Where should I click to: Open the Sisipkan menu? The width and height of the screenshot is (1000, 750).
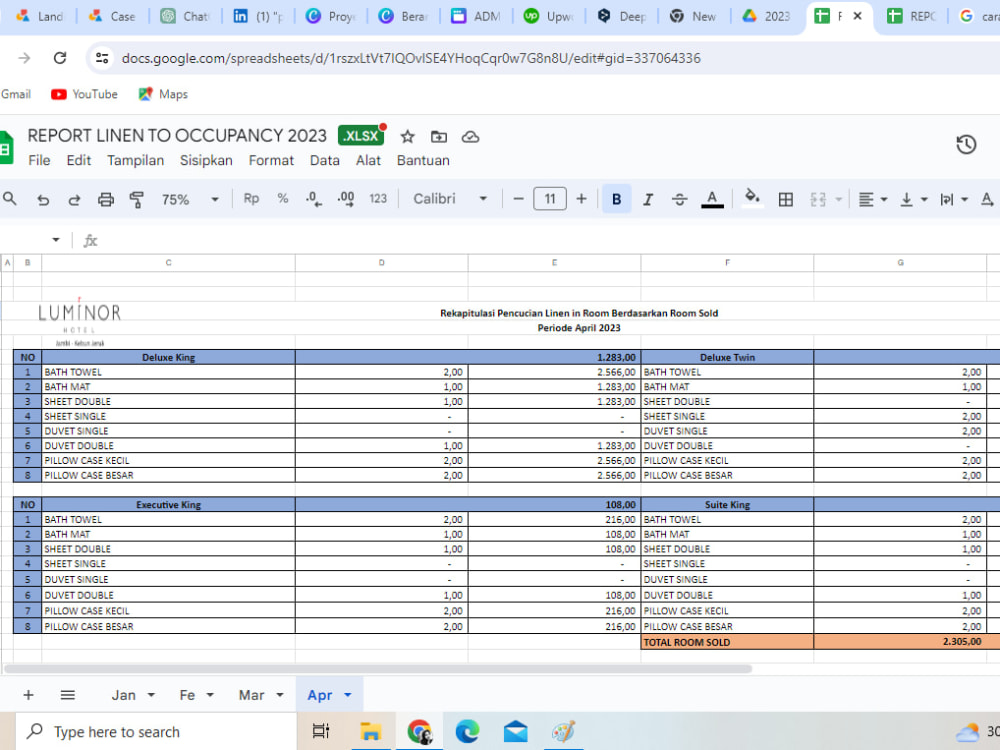click(x=206, y=160)
